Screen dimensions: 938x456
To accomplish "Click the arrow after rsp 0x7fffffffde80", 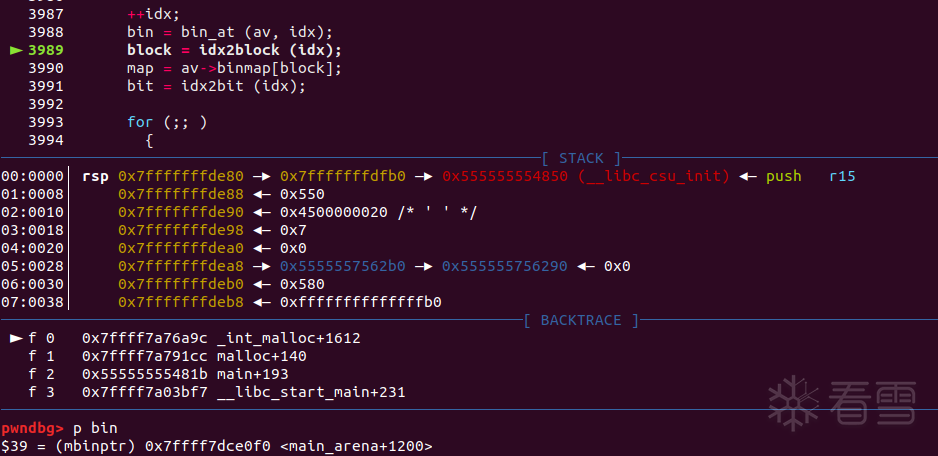I will (x=262, y=177).
